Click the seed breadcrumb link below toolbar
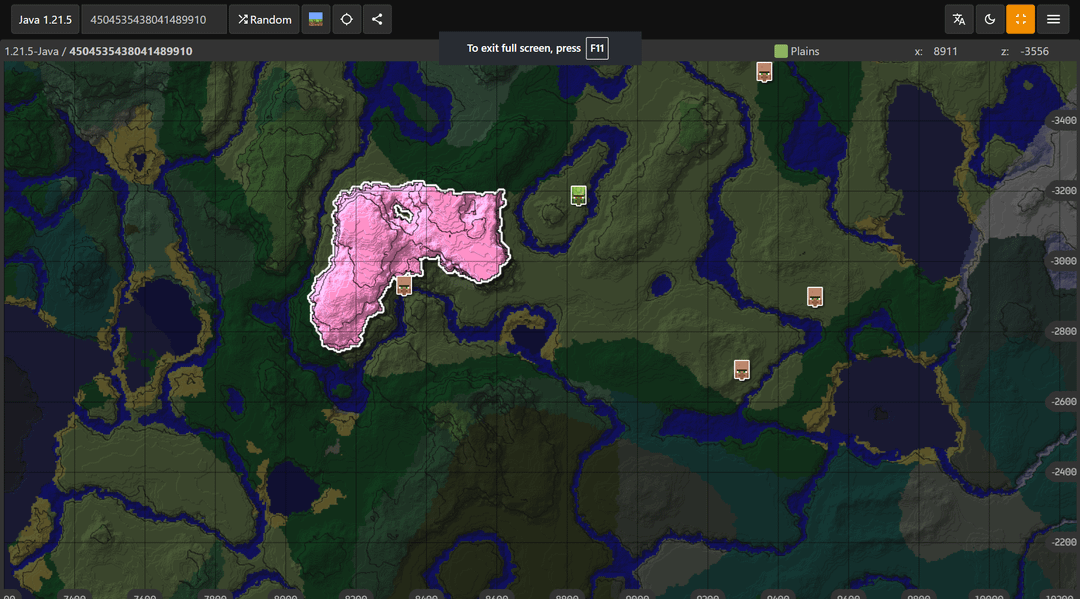This screenshot has height=599, width=1080. click(130, 51)
